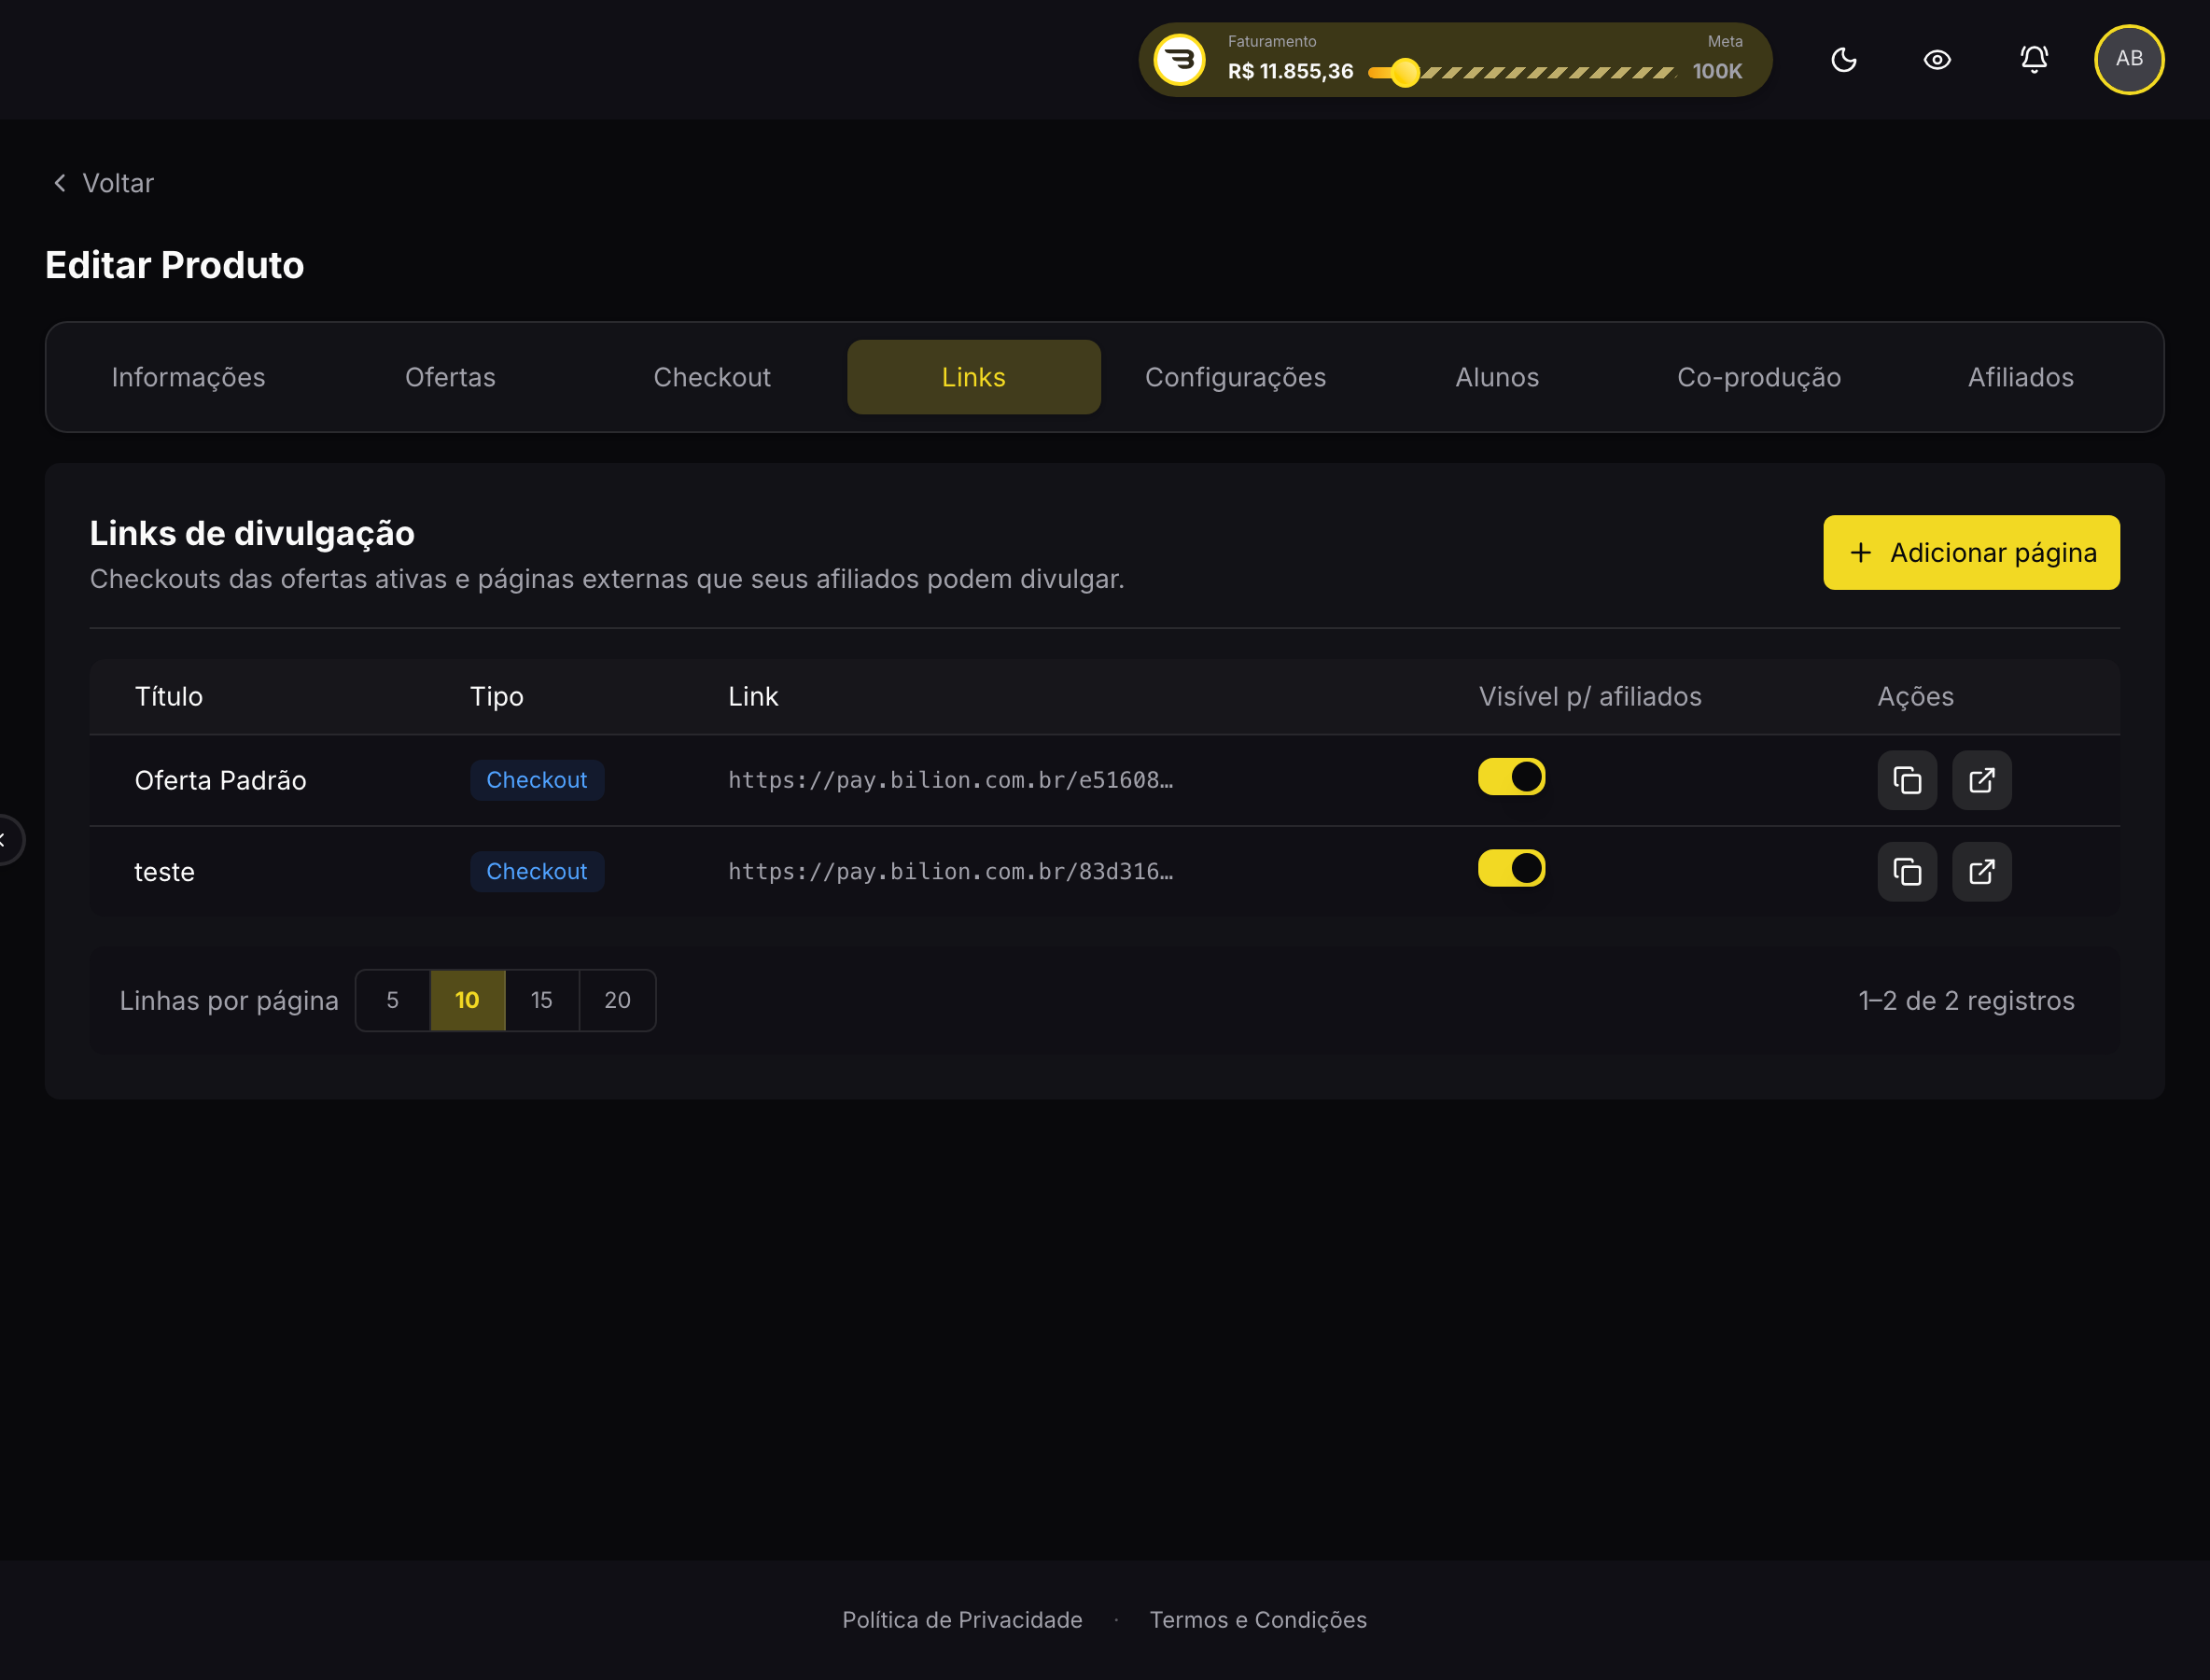This screenshot has width=2210, height=1680.
Task: Open notifications bell icon
Action: [2033, 60]
